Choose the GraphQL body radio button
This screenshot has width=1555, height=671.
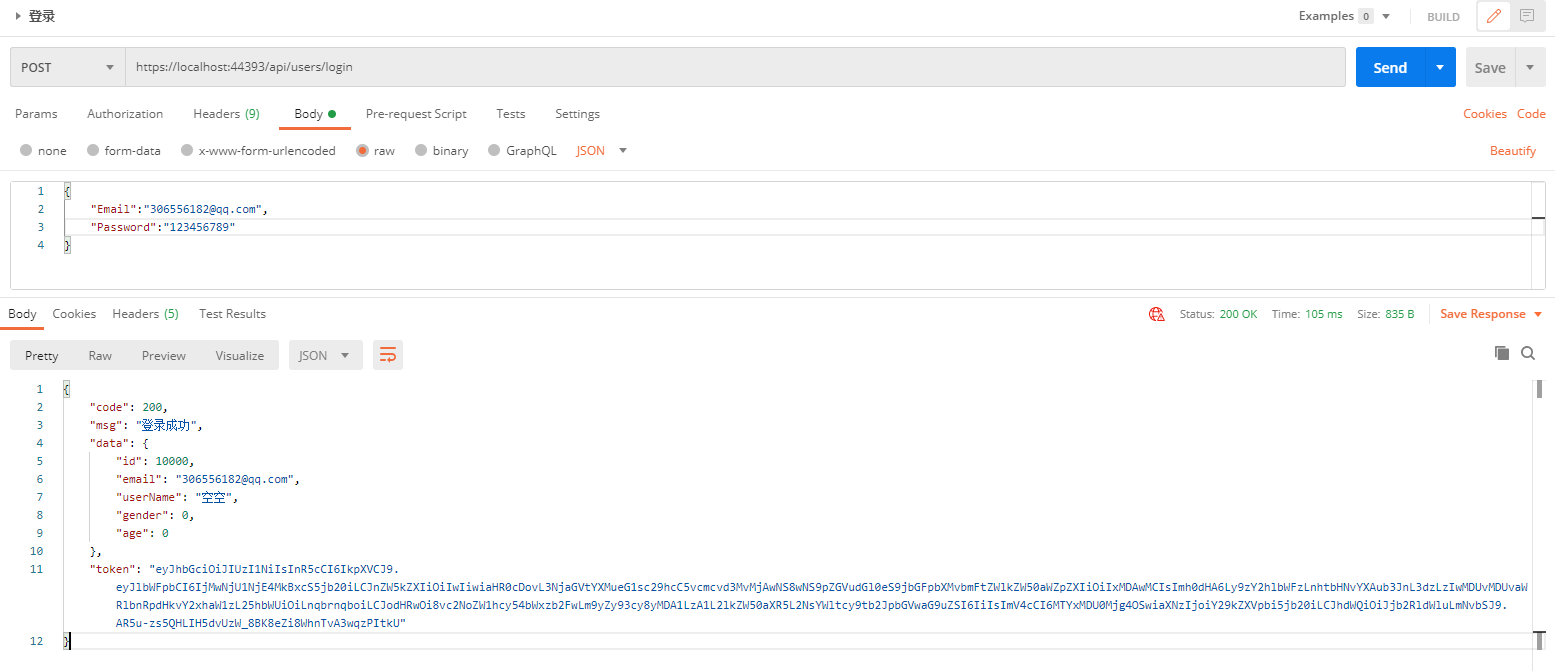pyautogui.click(x=494, y=151)
